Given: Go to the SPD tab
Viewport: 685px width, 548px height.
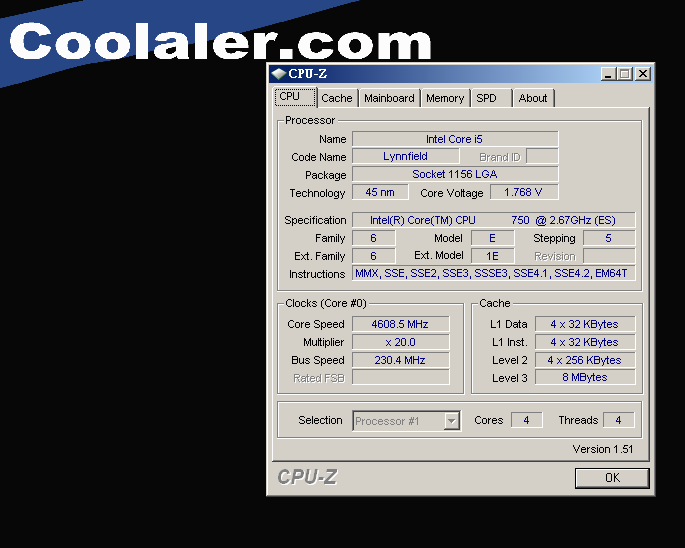Looking at the screenshot, I should point(491,98).
